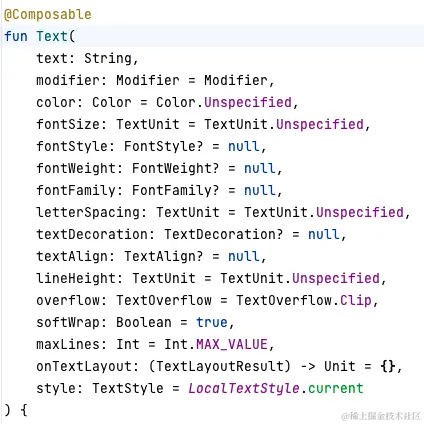Click the true value of softWrap
The image size is (424, 424).
tap(212, 322)
